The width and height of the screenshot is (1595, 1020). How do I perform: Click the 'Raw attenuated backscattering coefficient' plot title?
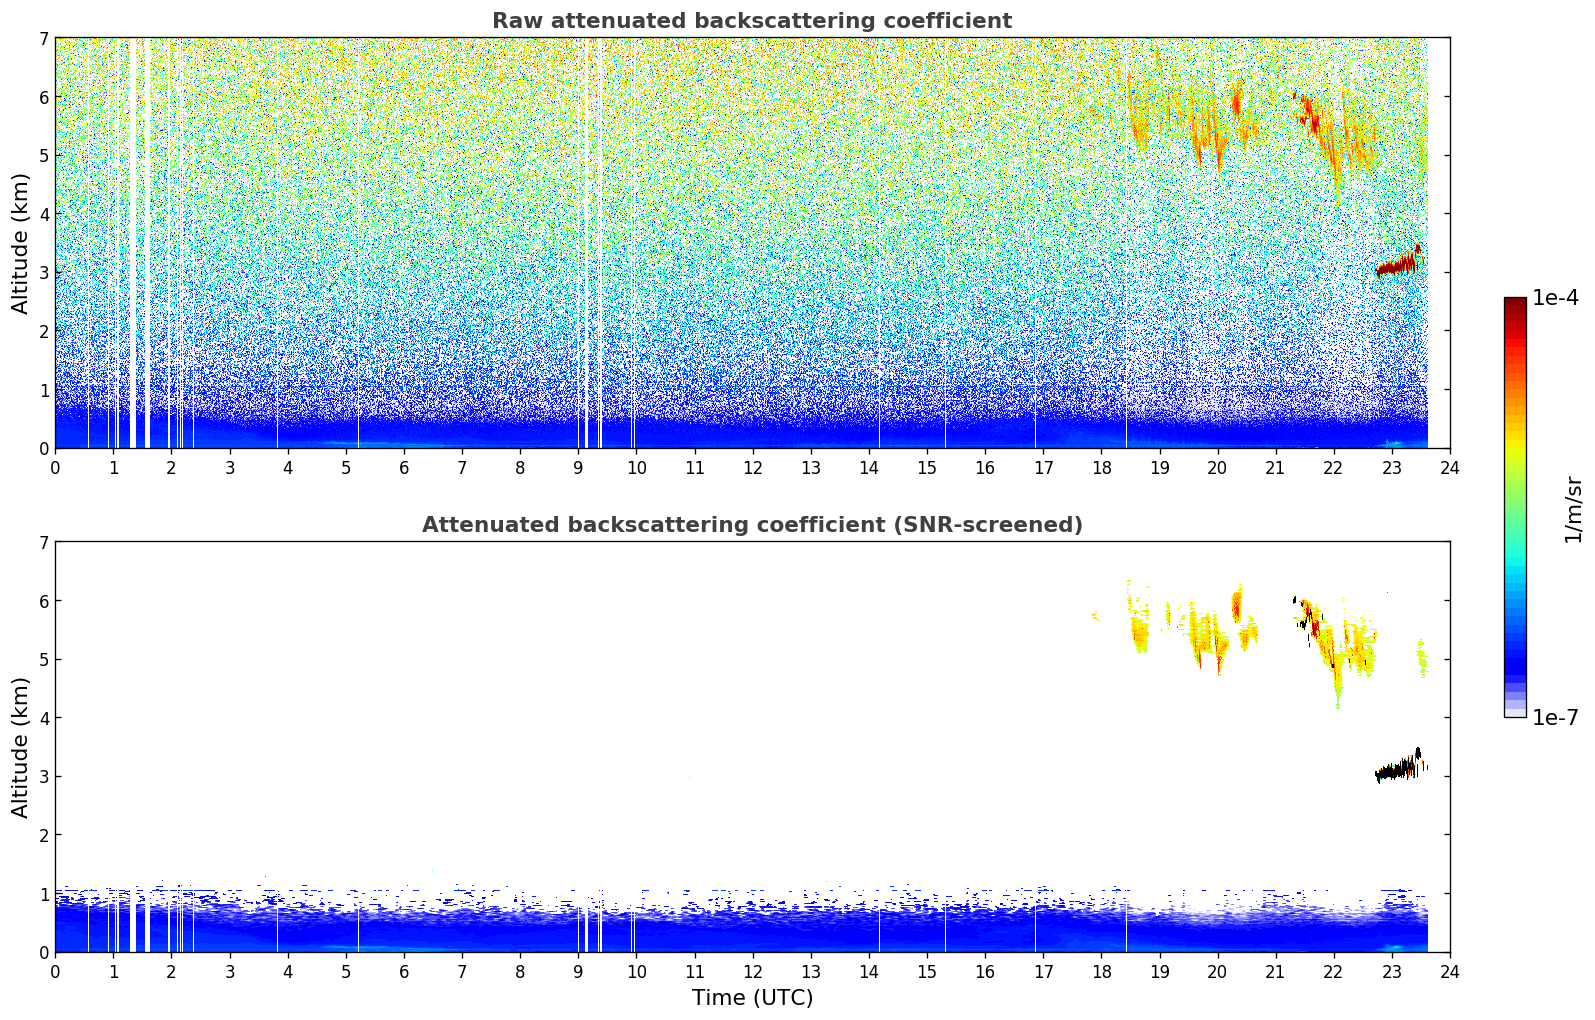(x=751, y=21)
